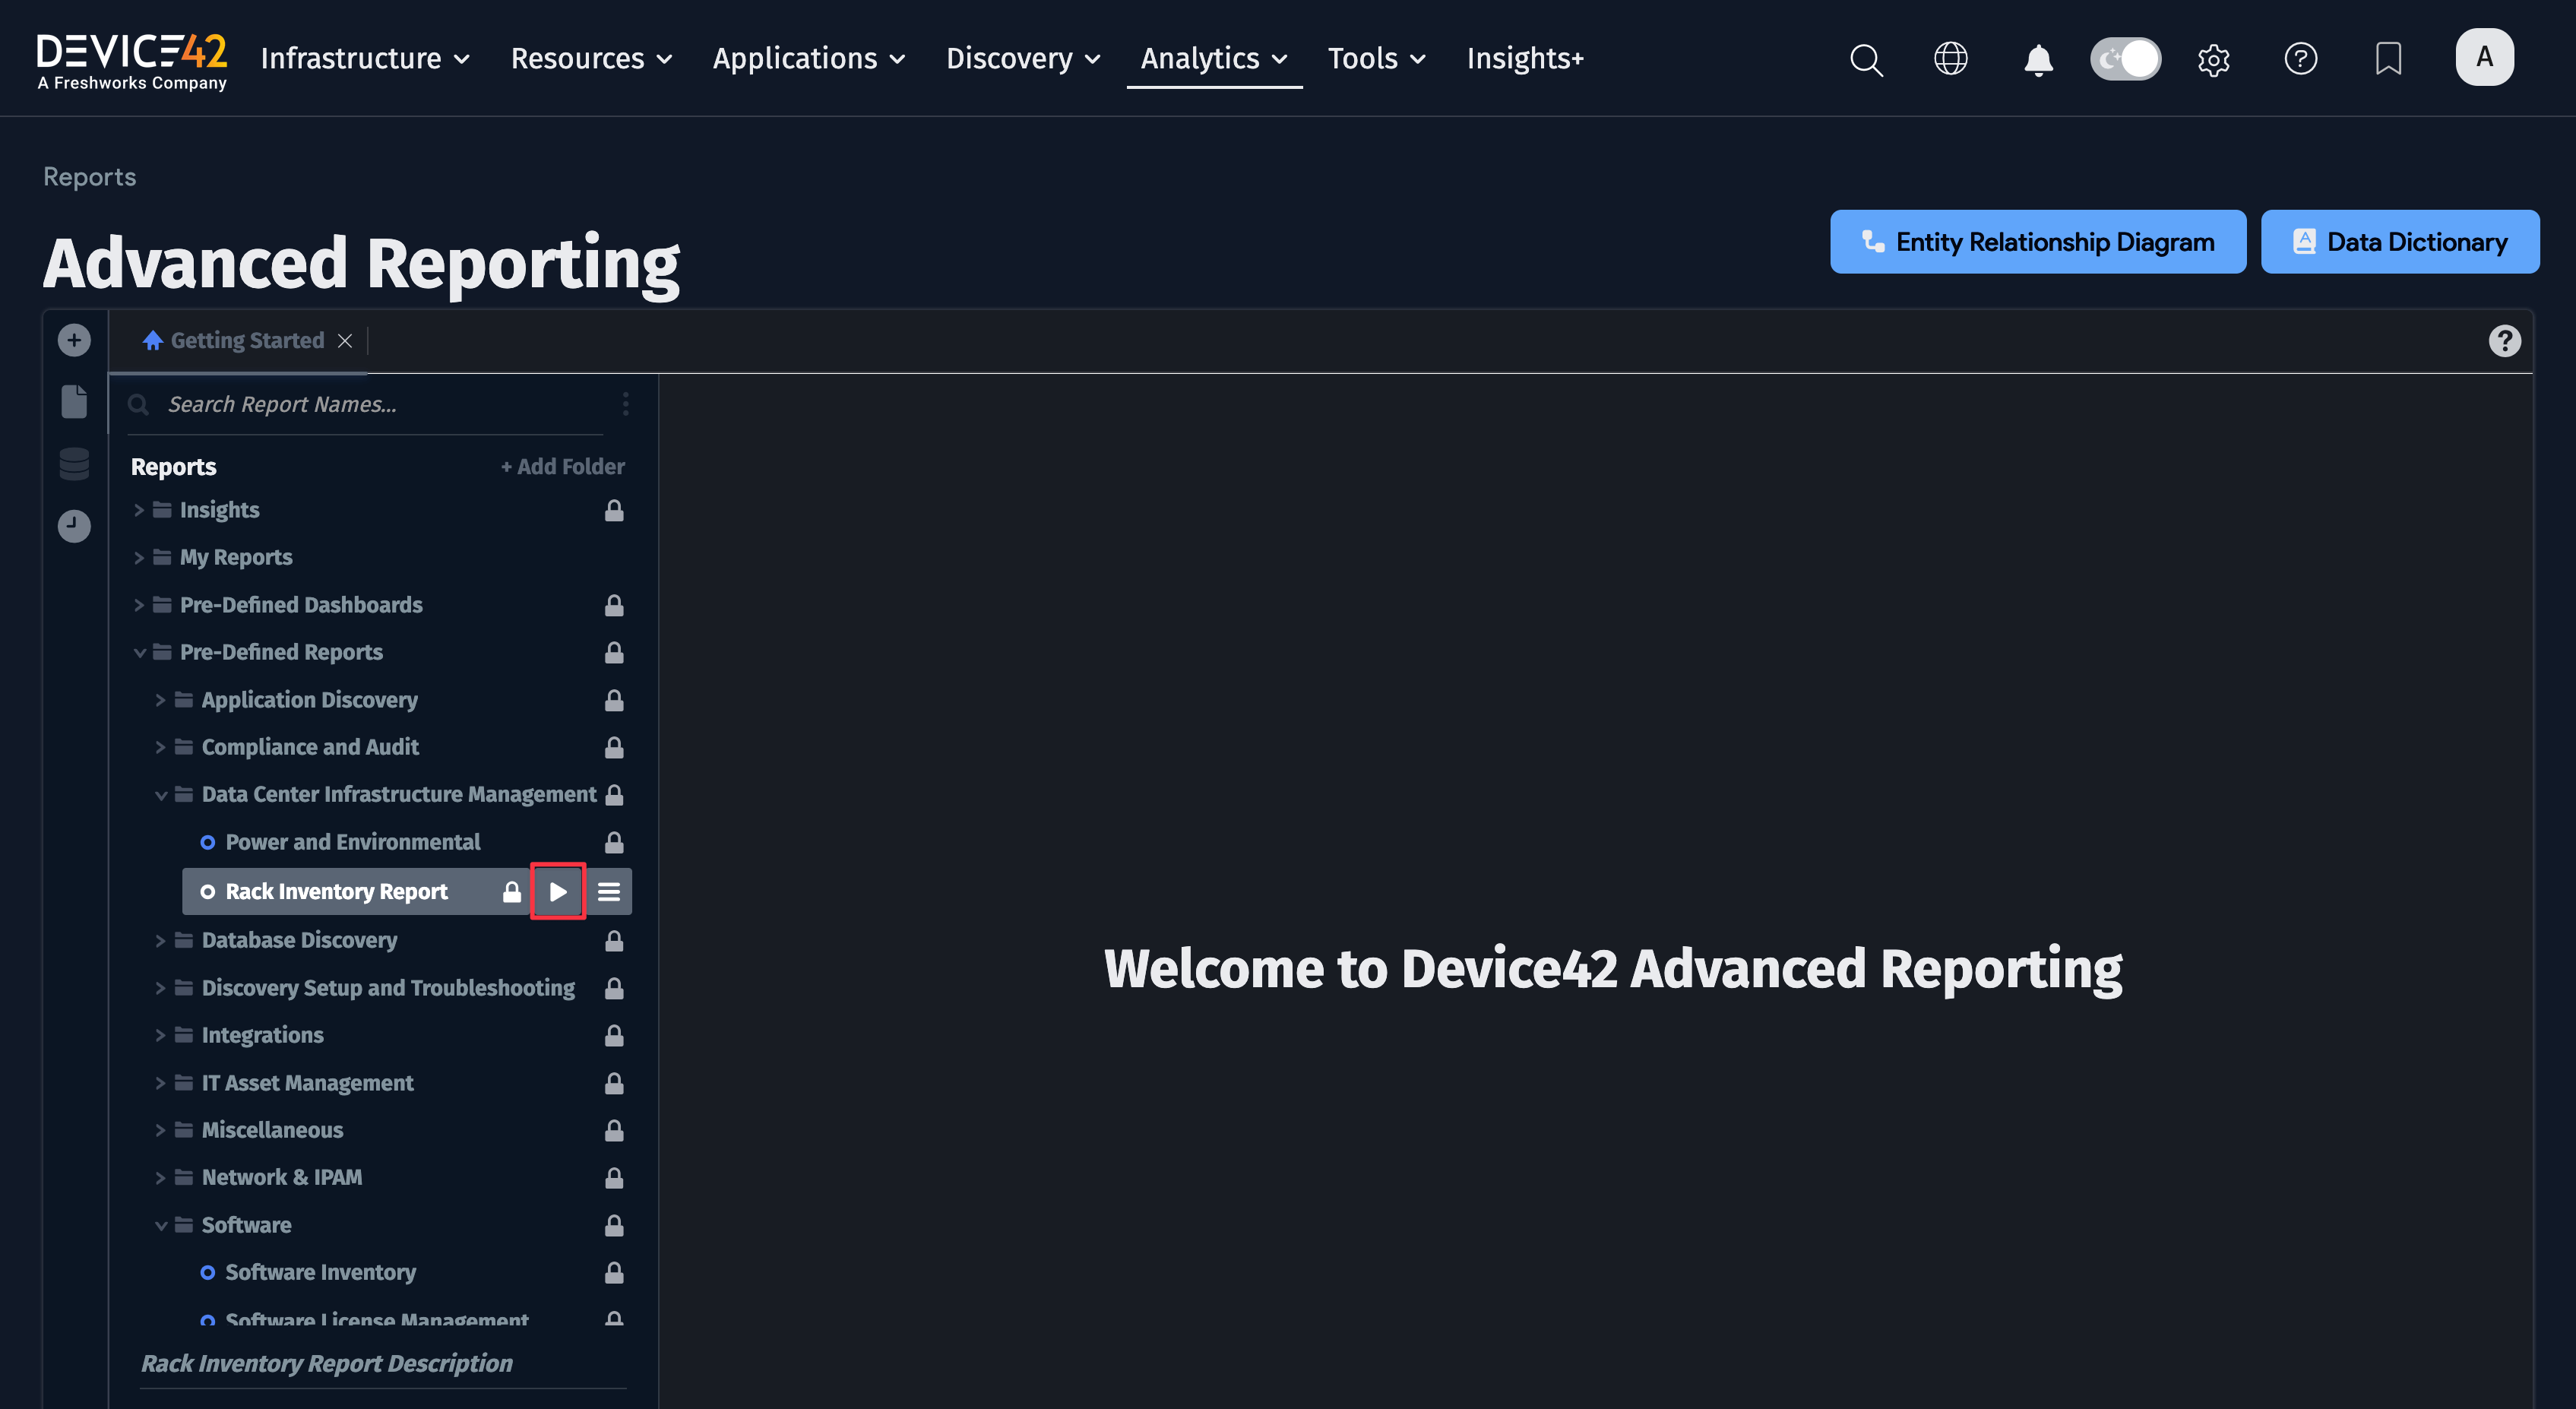Collapse the Software folder
This screenshot has width=2576, height=1409.
pyautogui.click(x=160, y=1225)
